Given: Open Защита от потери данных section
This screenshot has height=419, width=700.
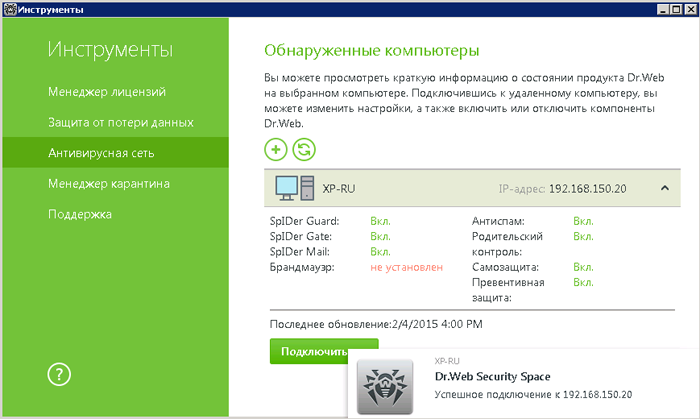Looking at the screenshot, I should 121,122.
